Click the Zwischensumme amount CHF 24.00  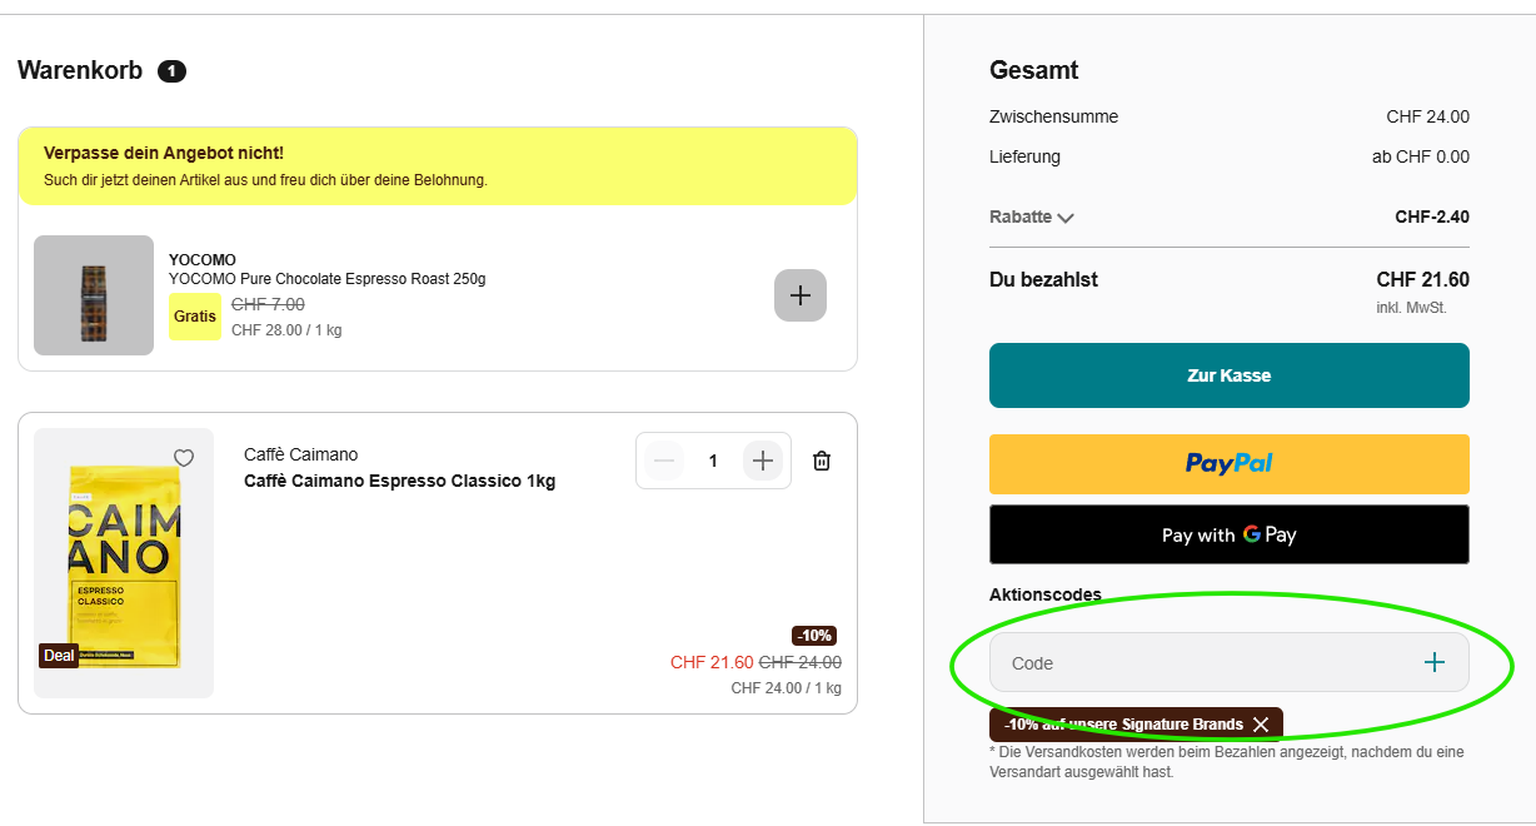1428,117
